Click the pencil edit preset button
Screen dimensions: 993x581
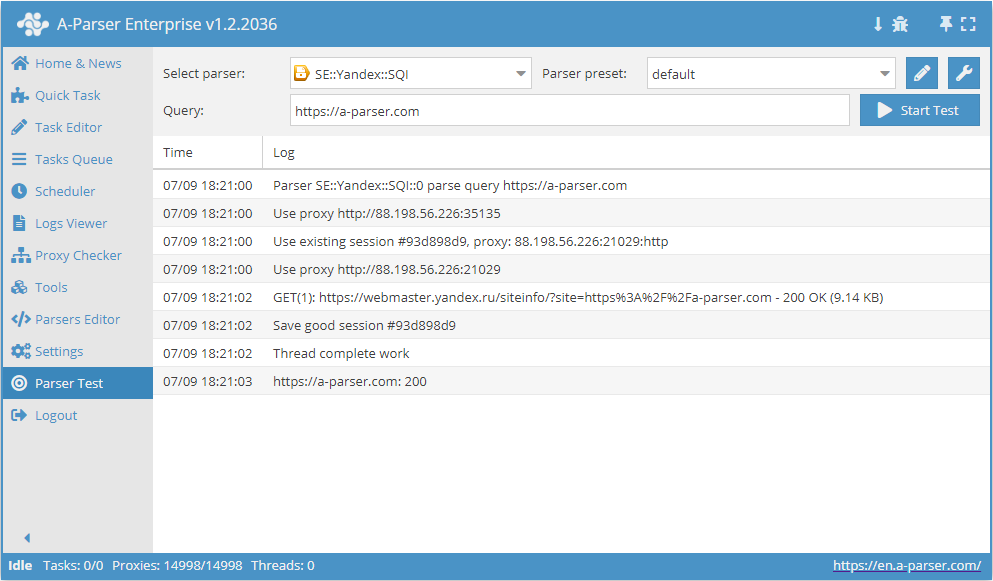tap(922, 73)
